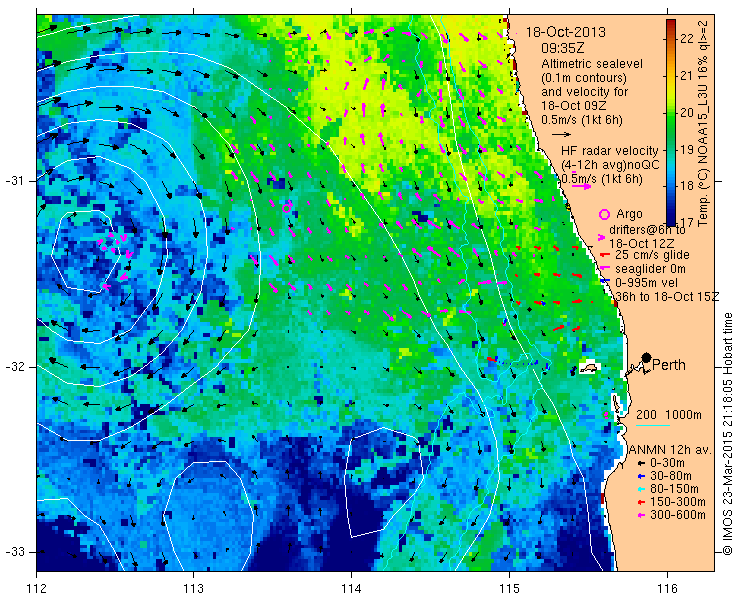Viewport: 740px width, 600px height.
Task: Click the '30-80m' depth label
Action: tap(671, 476)
